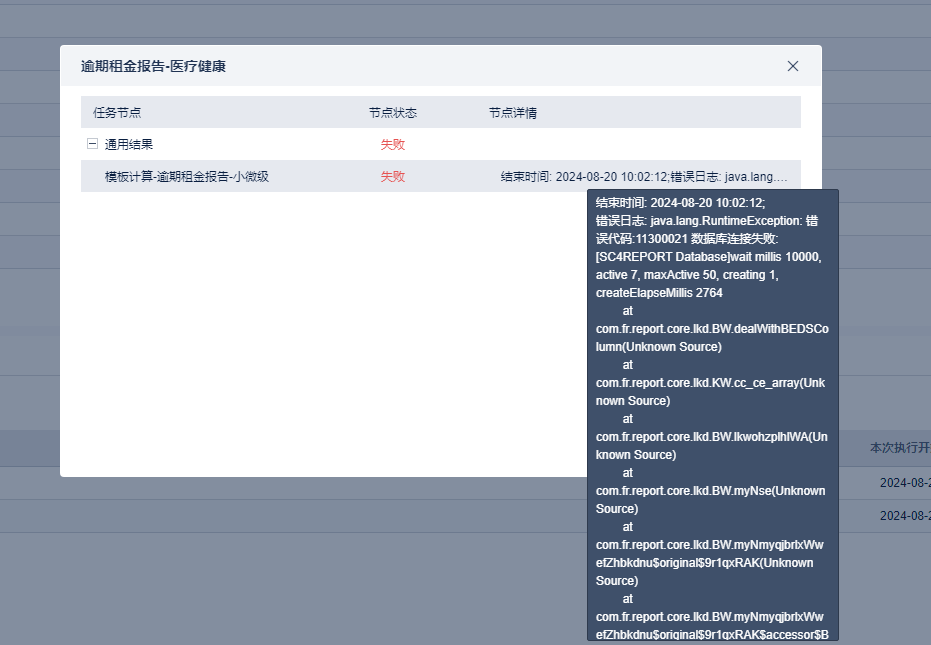Select the 模板计算-逾期租金报告-小微级 row
Screen dimensions: 931x645
pyautogui.click(x=441, y=176)
